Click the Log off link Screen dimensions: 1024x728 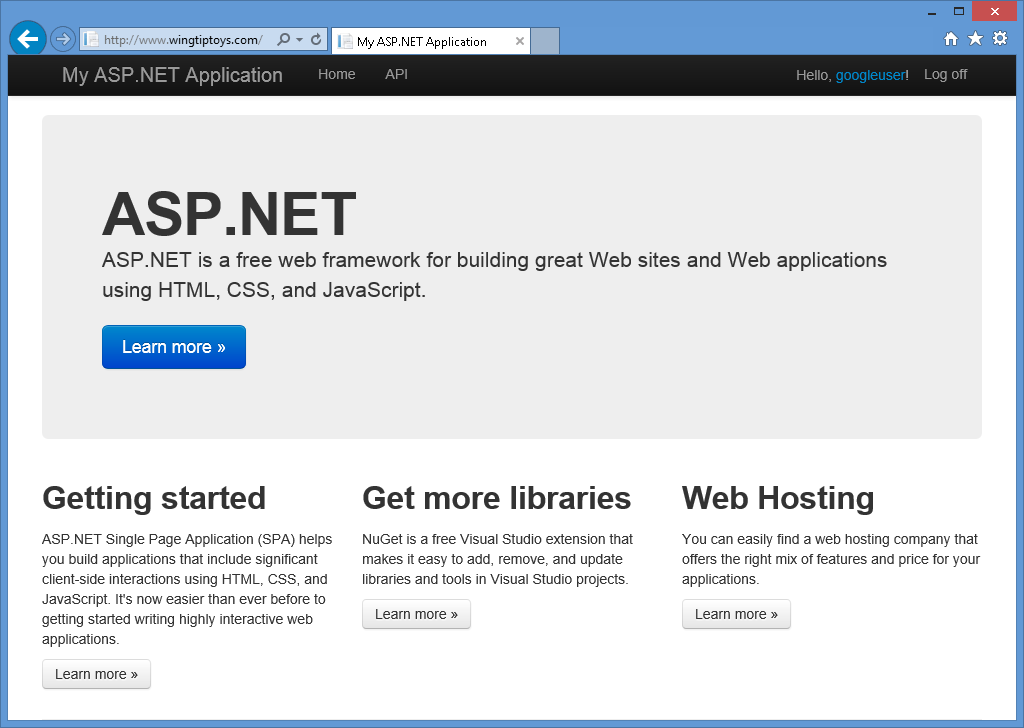945,74
